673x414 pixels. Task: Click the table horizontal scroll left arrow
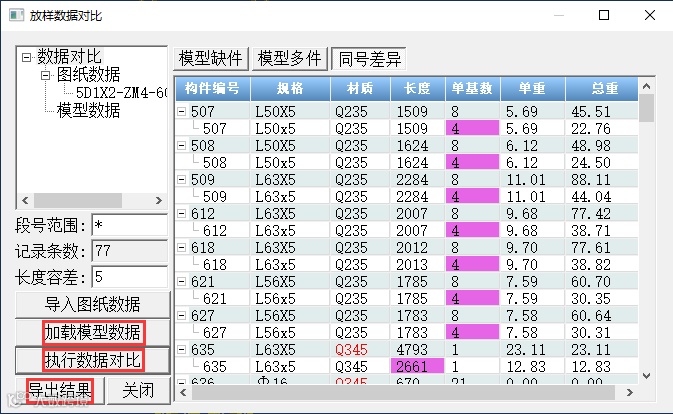(183, 393)
